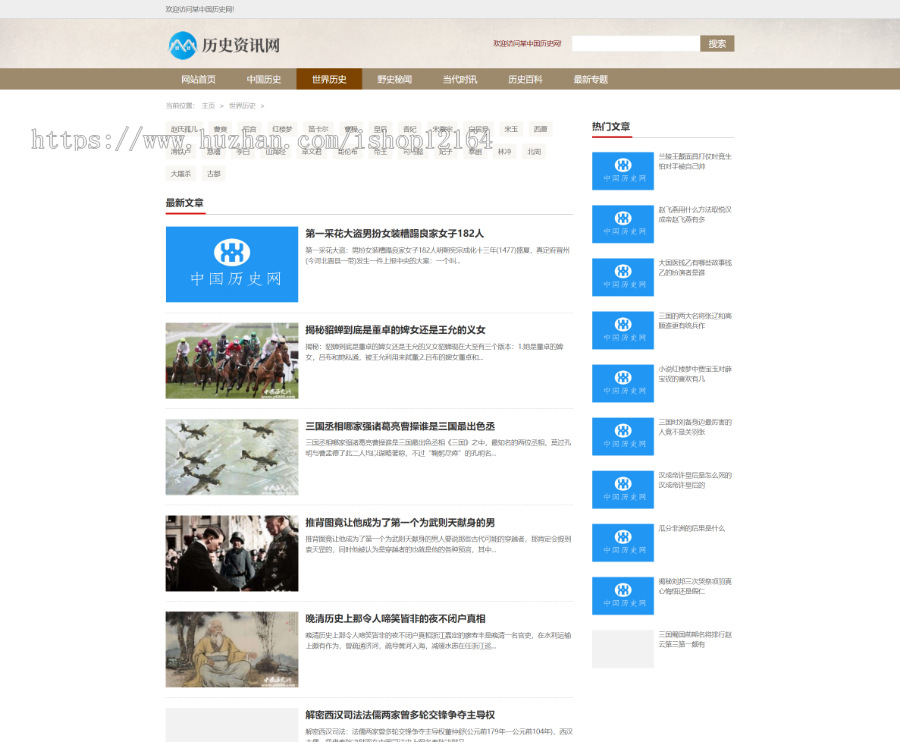Open the 当代时讯 navigation tab
Screen dimensions: 900x742
coord(460,79)
